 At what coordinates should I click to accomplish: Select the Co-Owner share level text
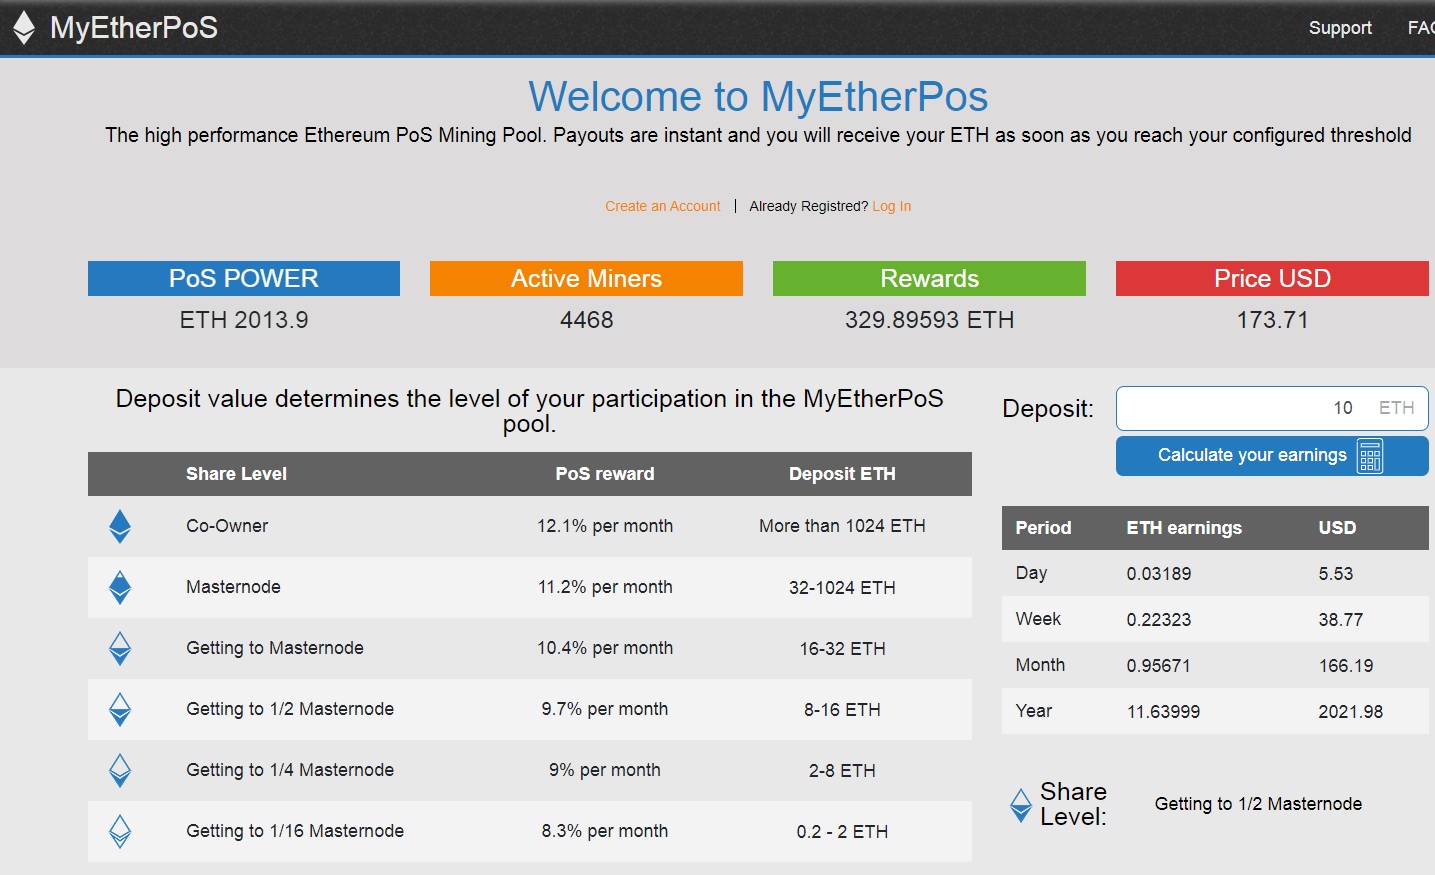(227, 526)
